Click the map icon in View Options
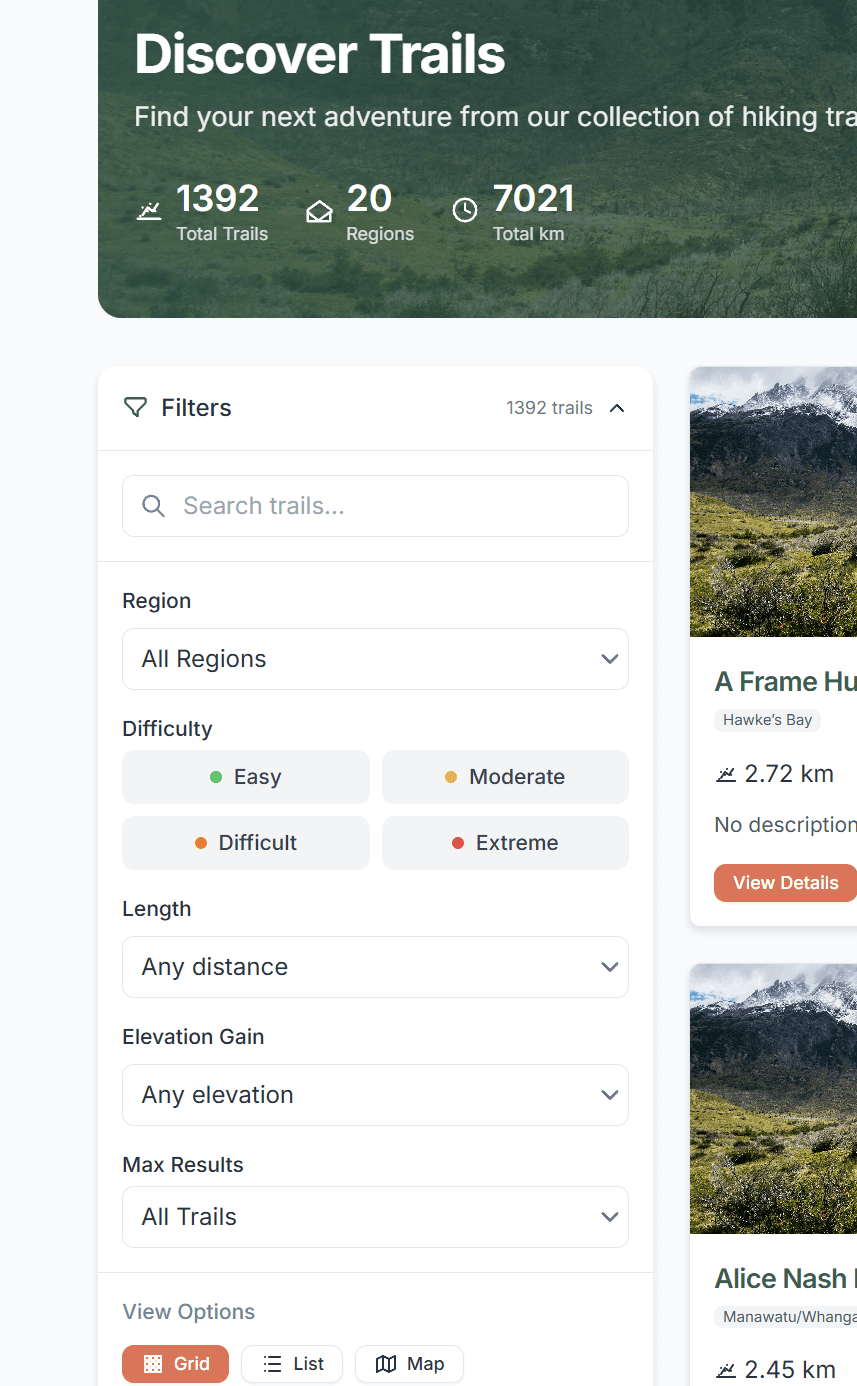The height and width of the screenshot is (1386, 857). (386, 1364)
